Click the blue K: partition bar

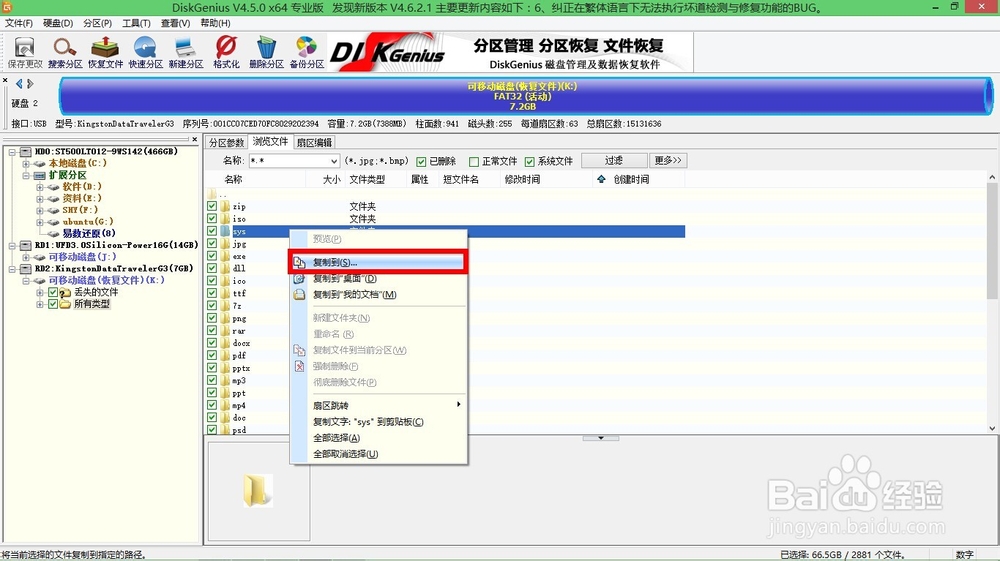pyautogui.click(x=526, y=96)
